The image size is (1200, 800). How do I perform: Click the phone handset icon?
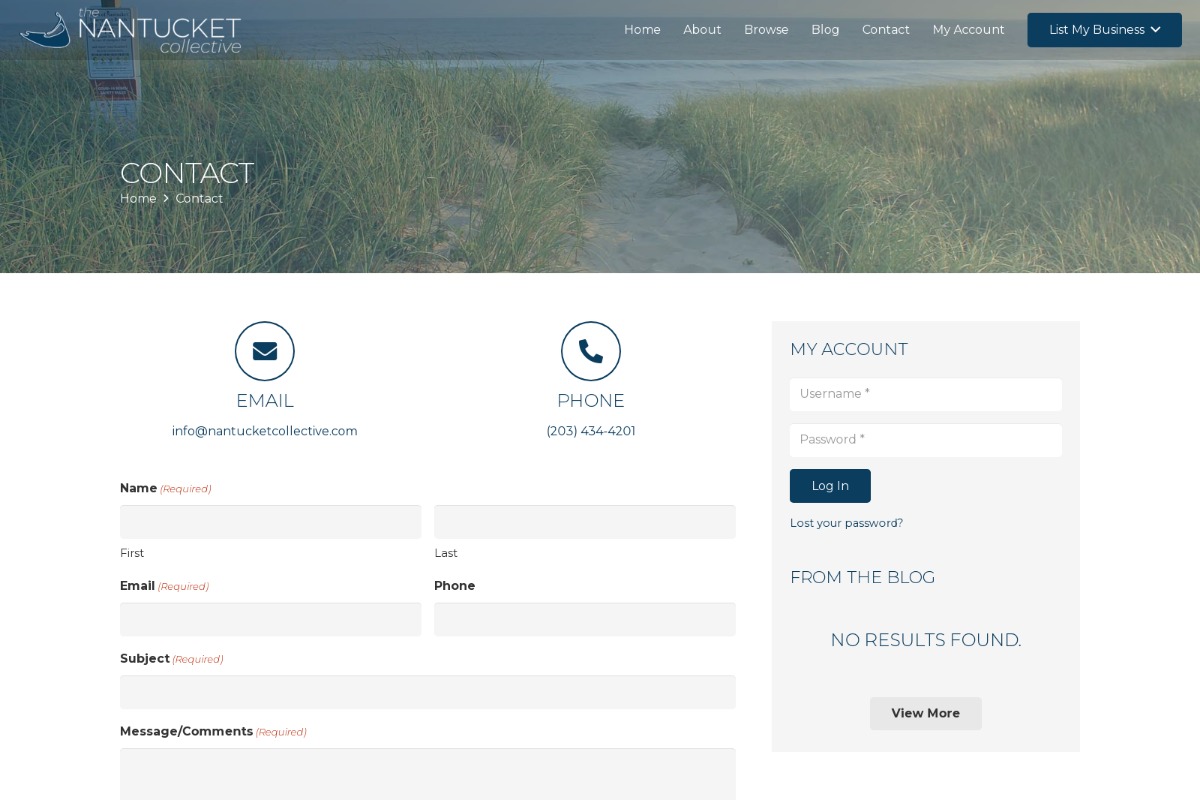tap(591, 351)
